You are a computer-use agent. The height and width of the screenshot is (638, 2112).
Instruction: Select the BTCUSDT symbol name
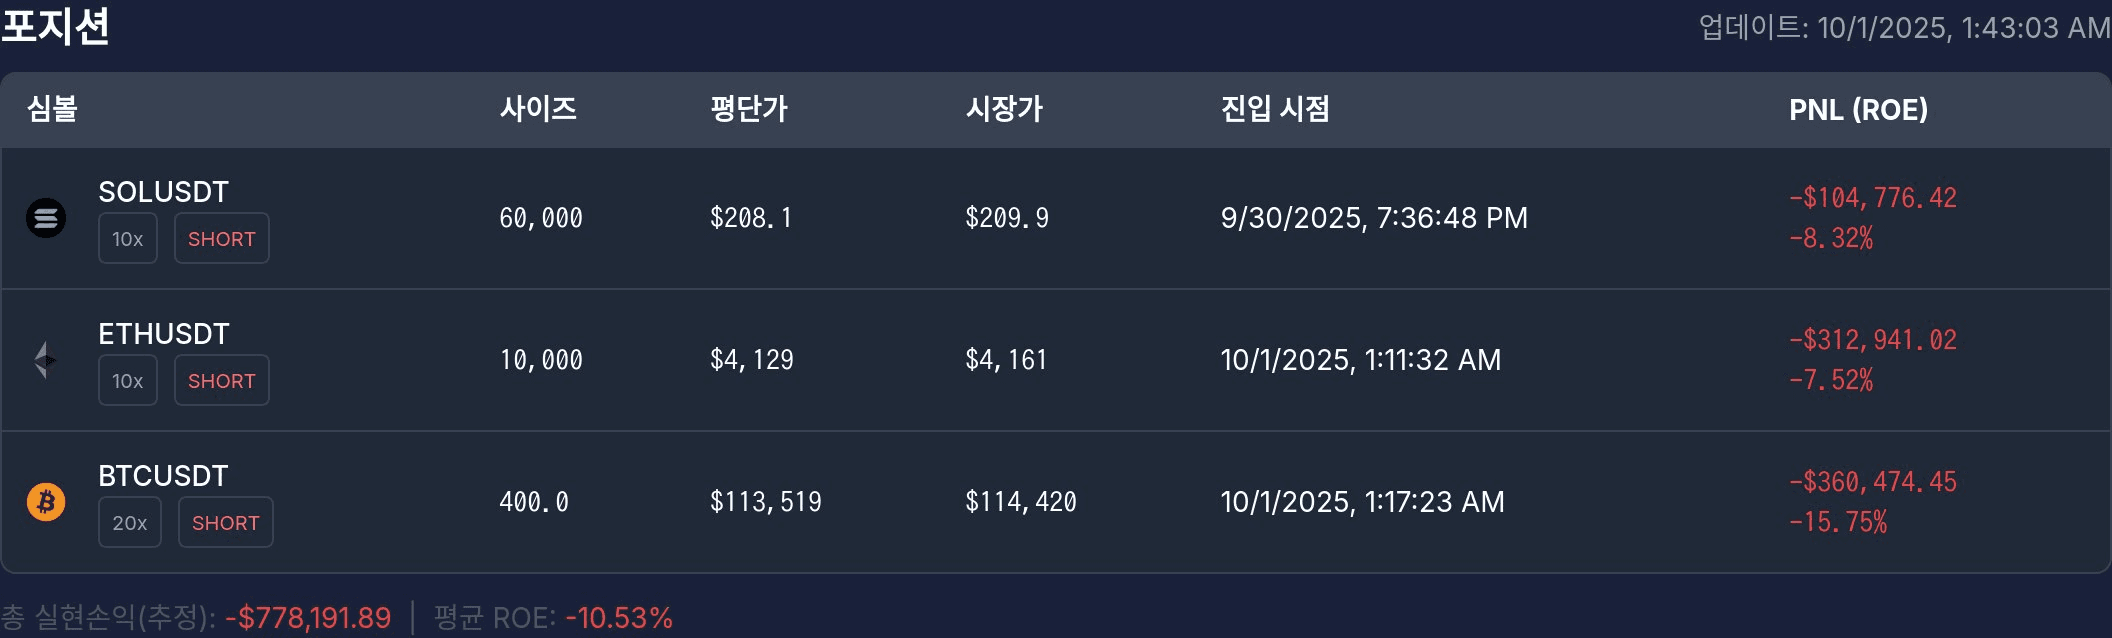click(x=164, y=476)
